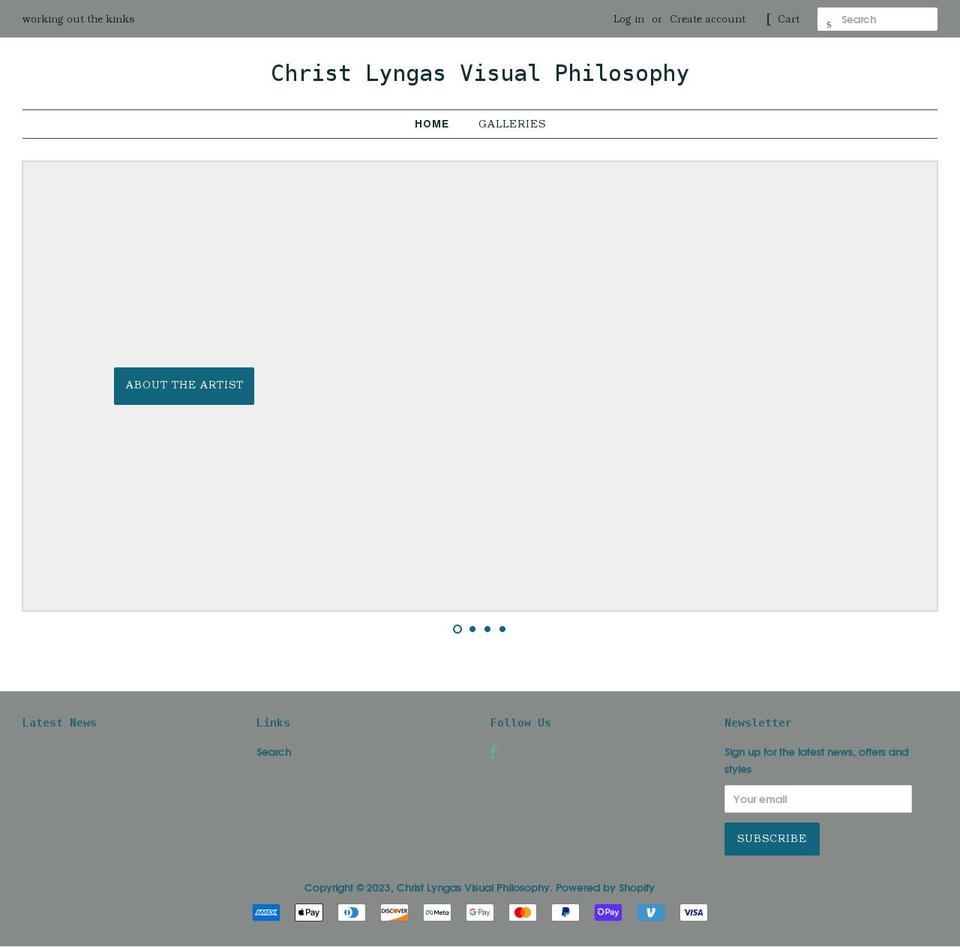Image resolution: width=960 pixels, height=947 pixels.
Task: Open the Log in link
Action: coord(628,20)
